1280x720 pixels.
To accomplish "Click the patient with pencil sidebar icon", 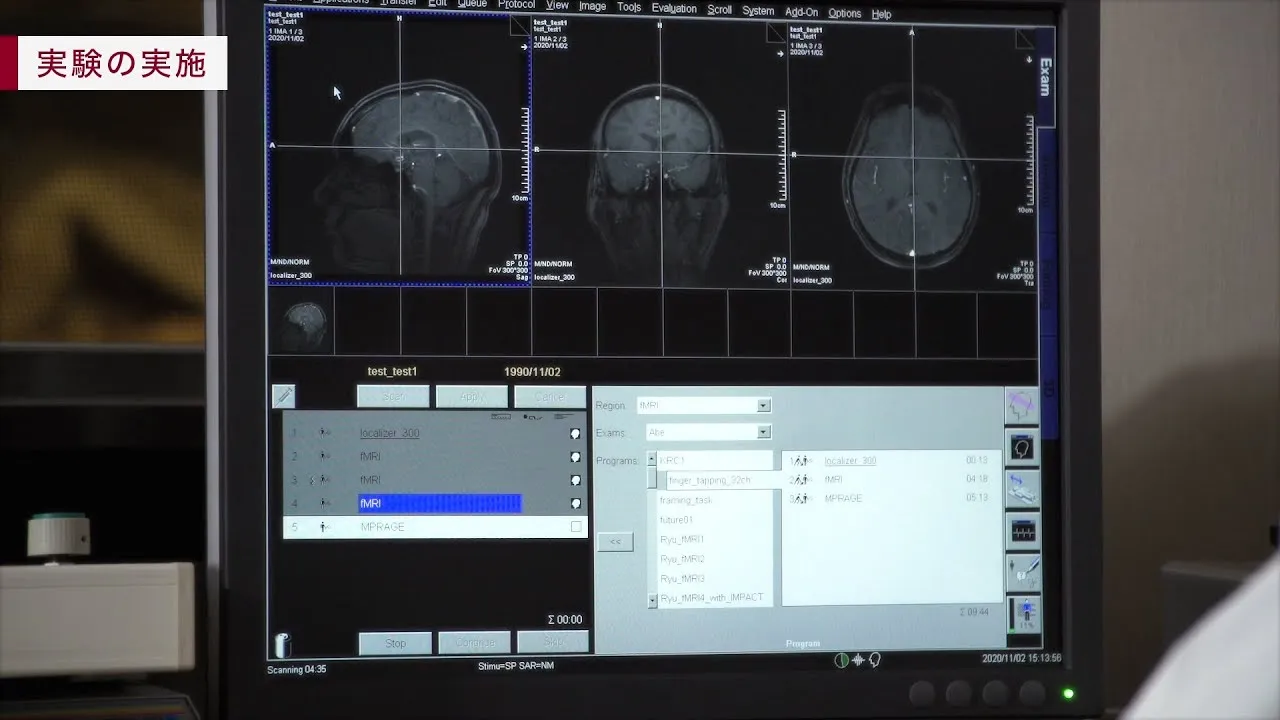I will click(1022, 571).
